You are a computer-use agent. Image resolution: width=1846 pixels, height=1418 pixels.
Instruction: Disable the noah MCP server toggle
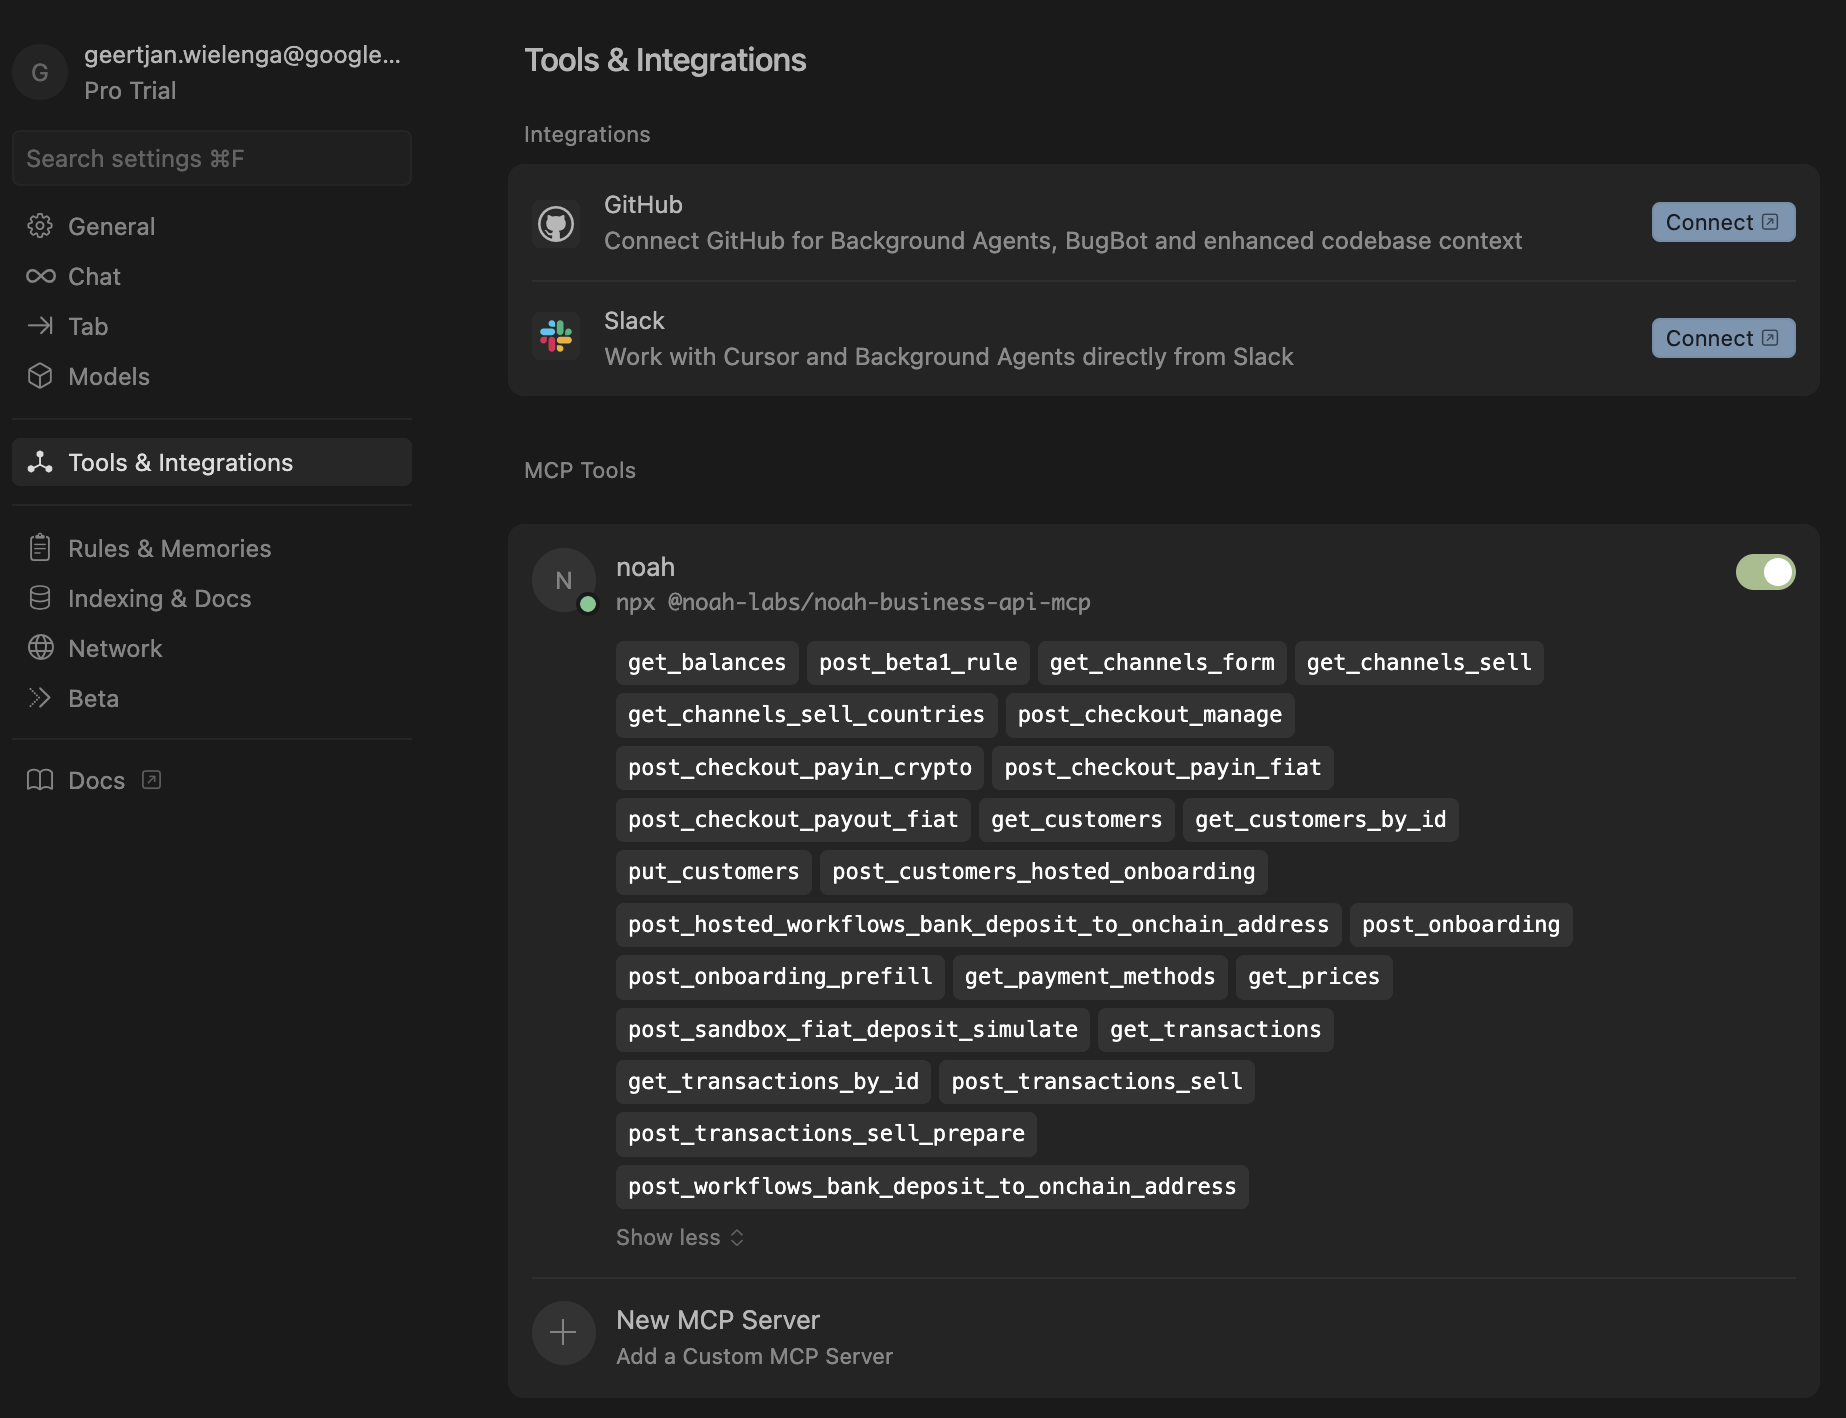click(1765, 571)
